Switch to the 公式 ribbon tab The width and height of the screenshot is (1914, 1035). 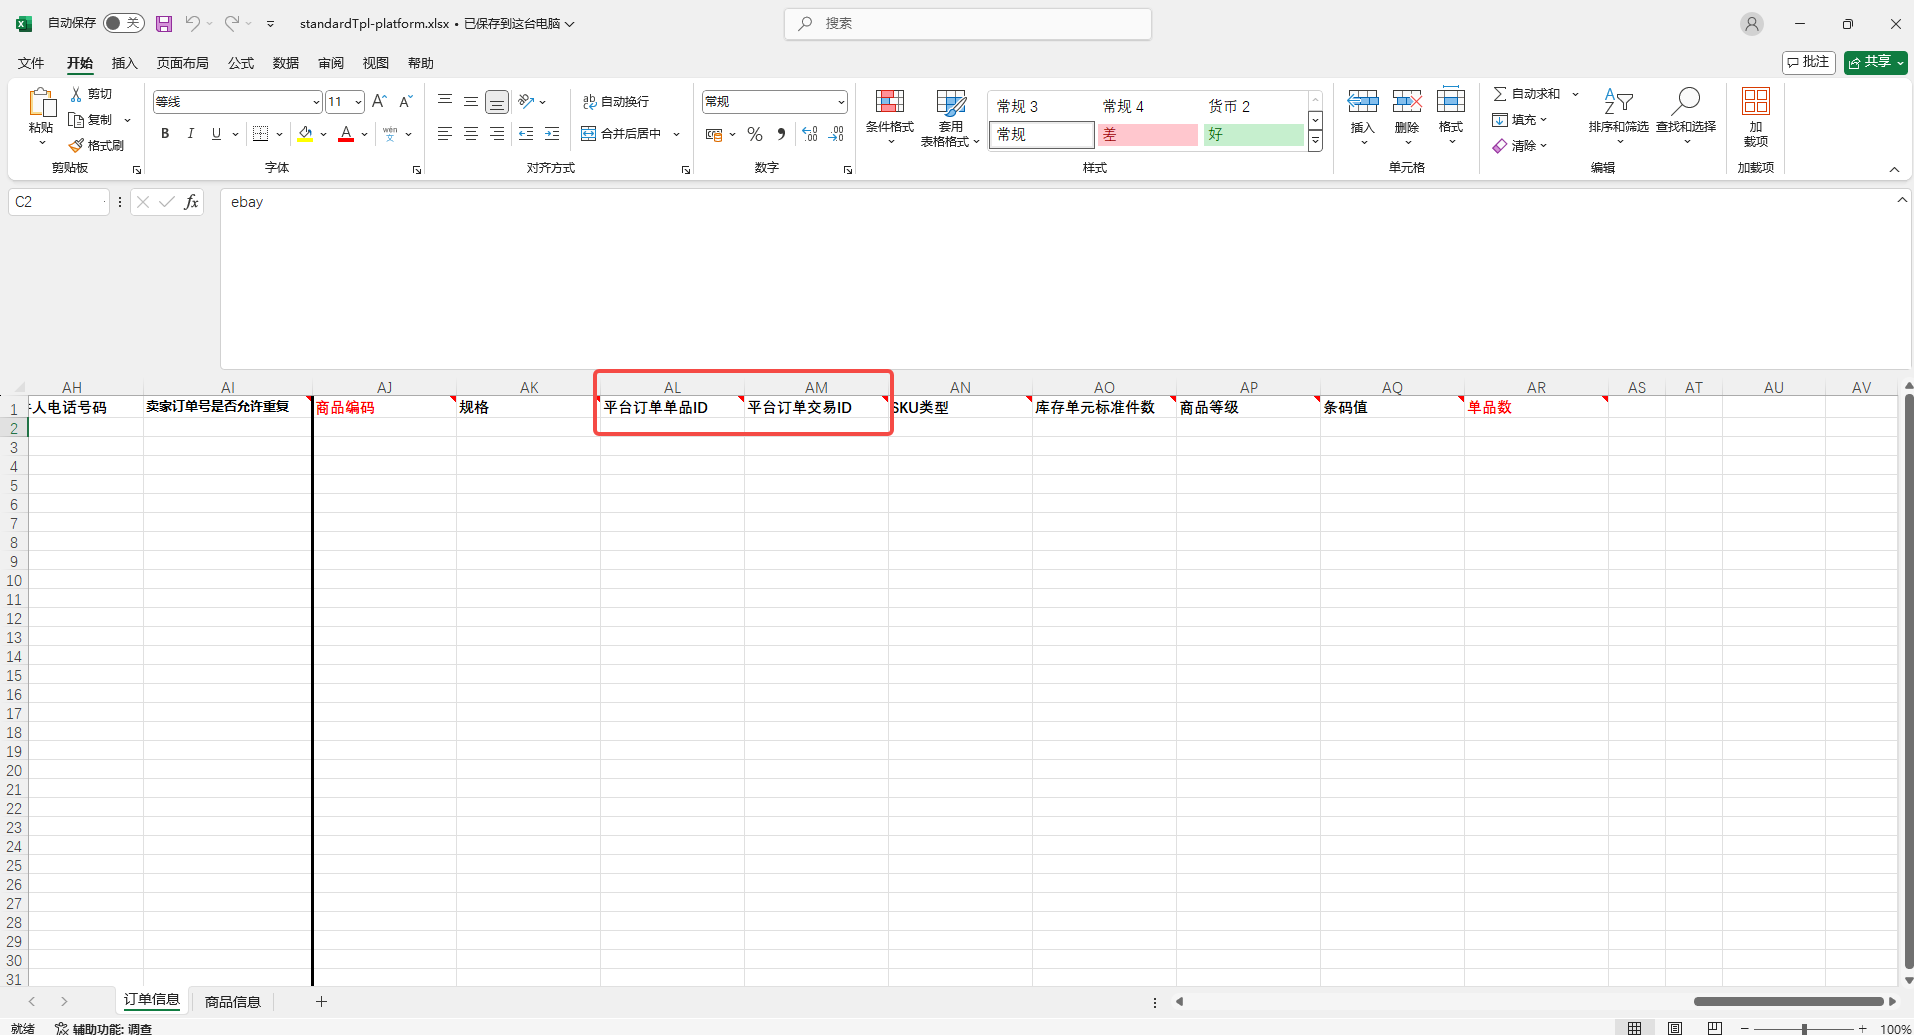[241, 63]
